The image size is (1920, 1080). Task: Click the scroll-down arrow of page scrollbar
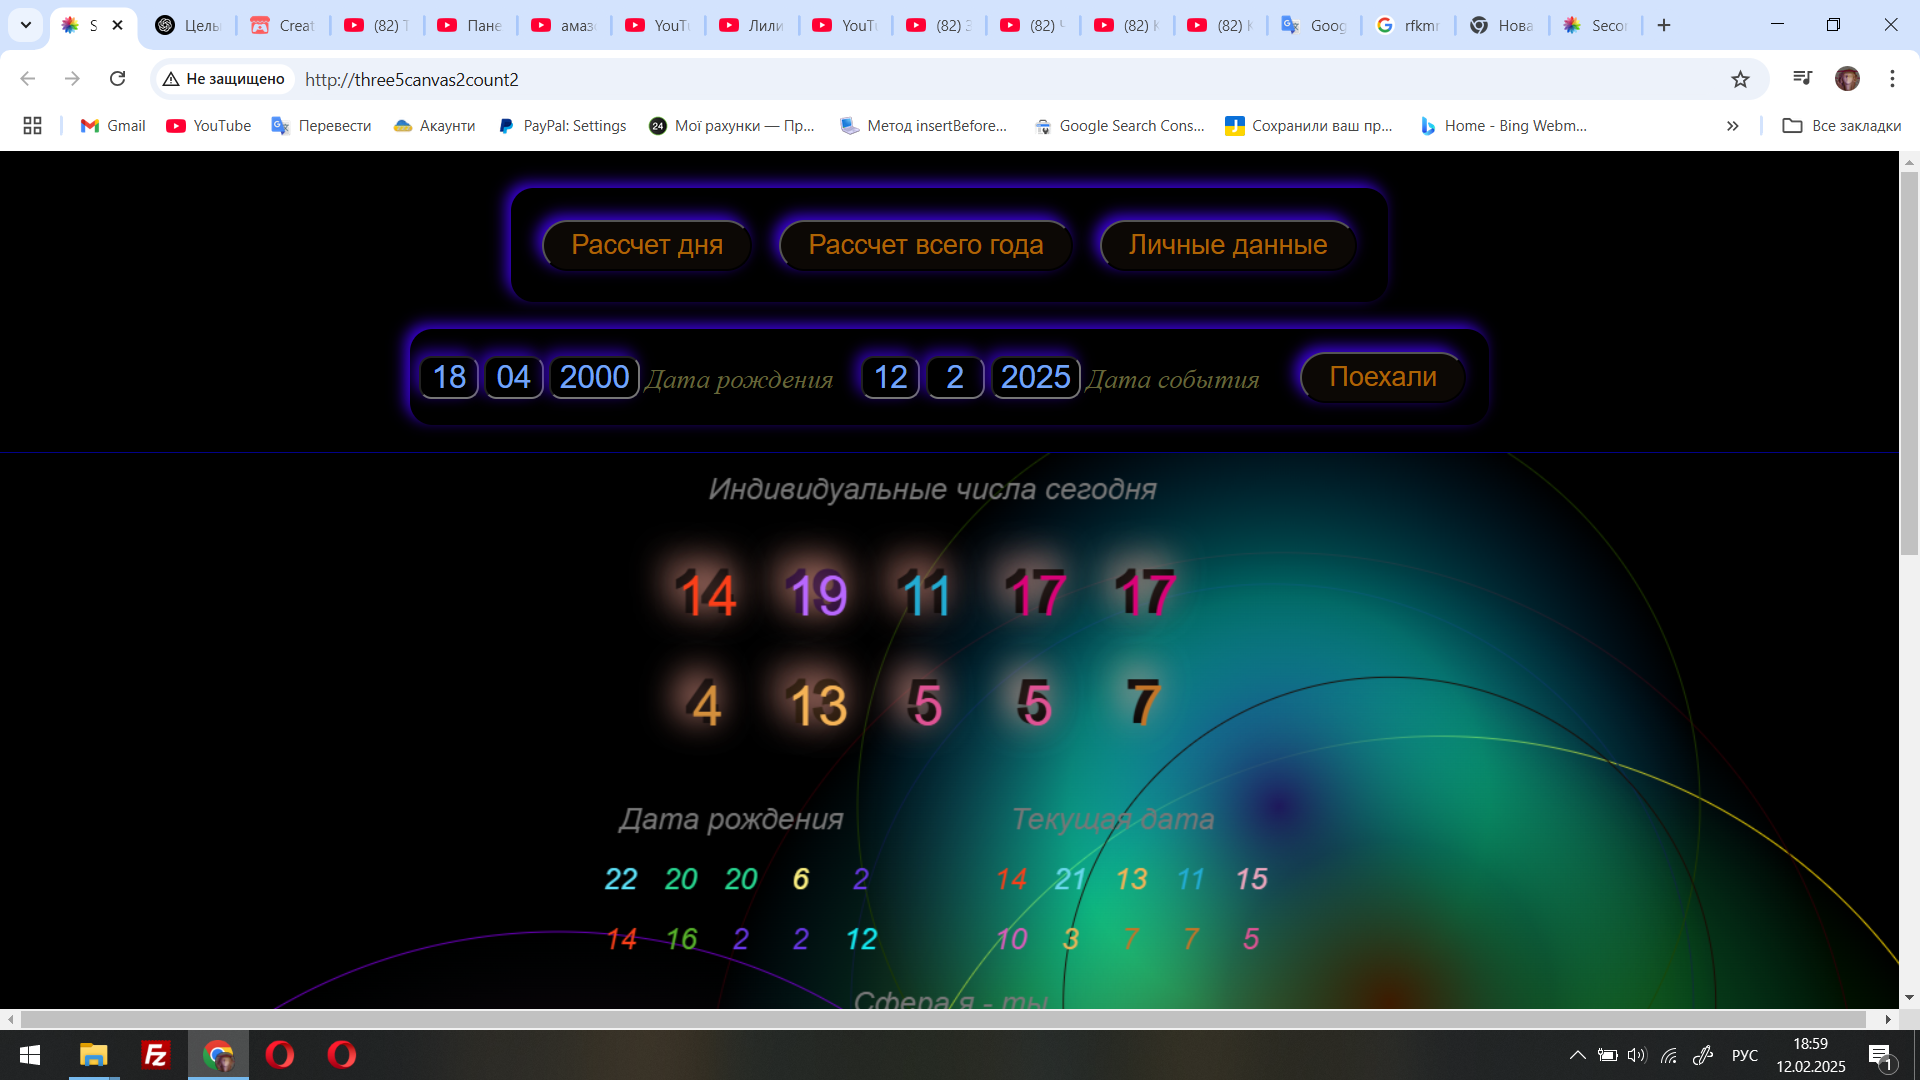pyautogui.click(x=1909, y=997)
